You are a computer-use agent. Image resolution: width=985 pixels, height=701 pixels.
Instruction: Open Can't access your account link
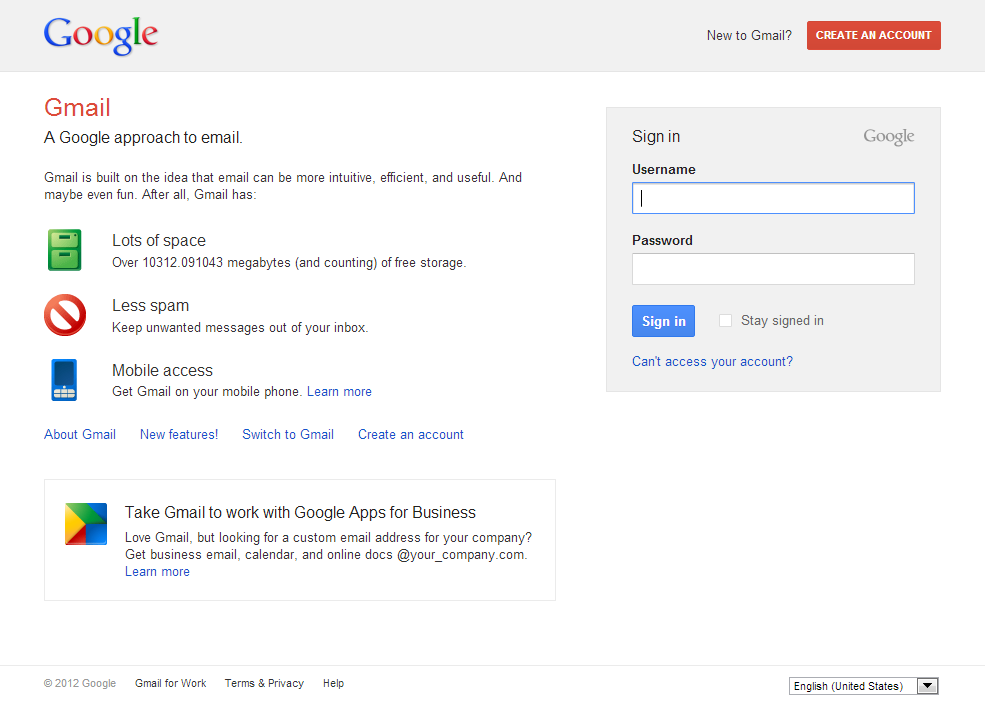[712, 362]
